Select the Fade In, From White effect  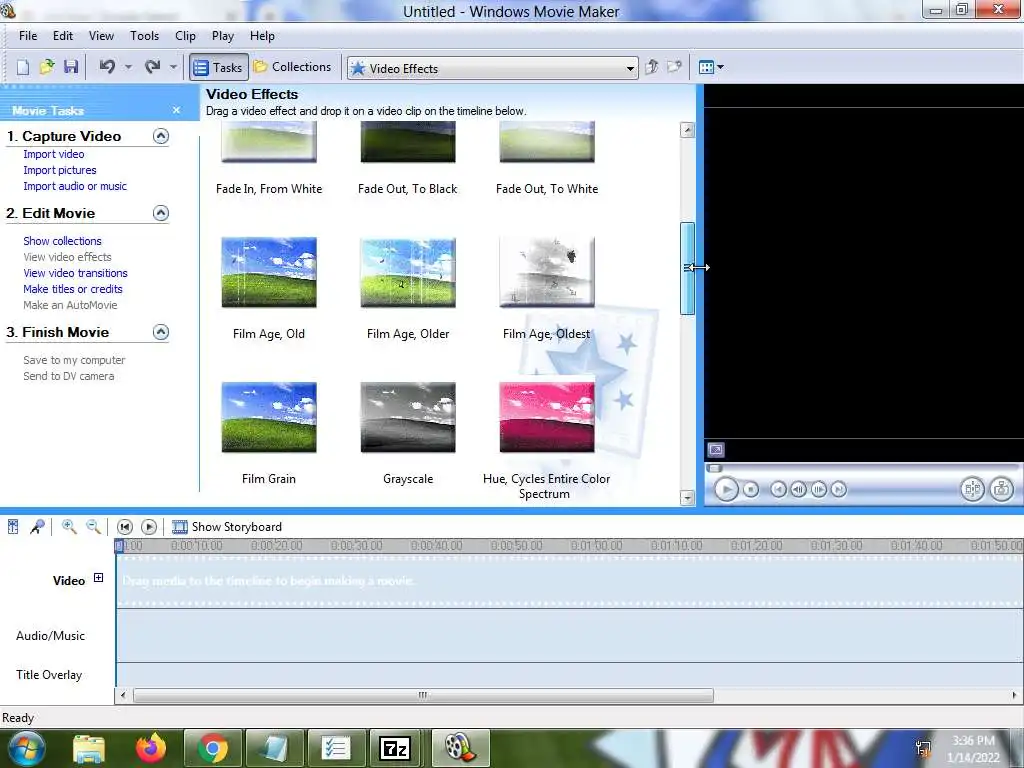point(269,142)
